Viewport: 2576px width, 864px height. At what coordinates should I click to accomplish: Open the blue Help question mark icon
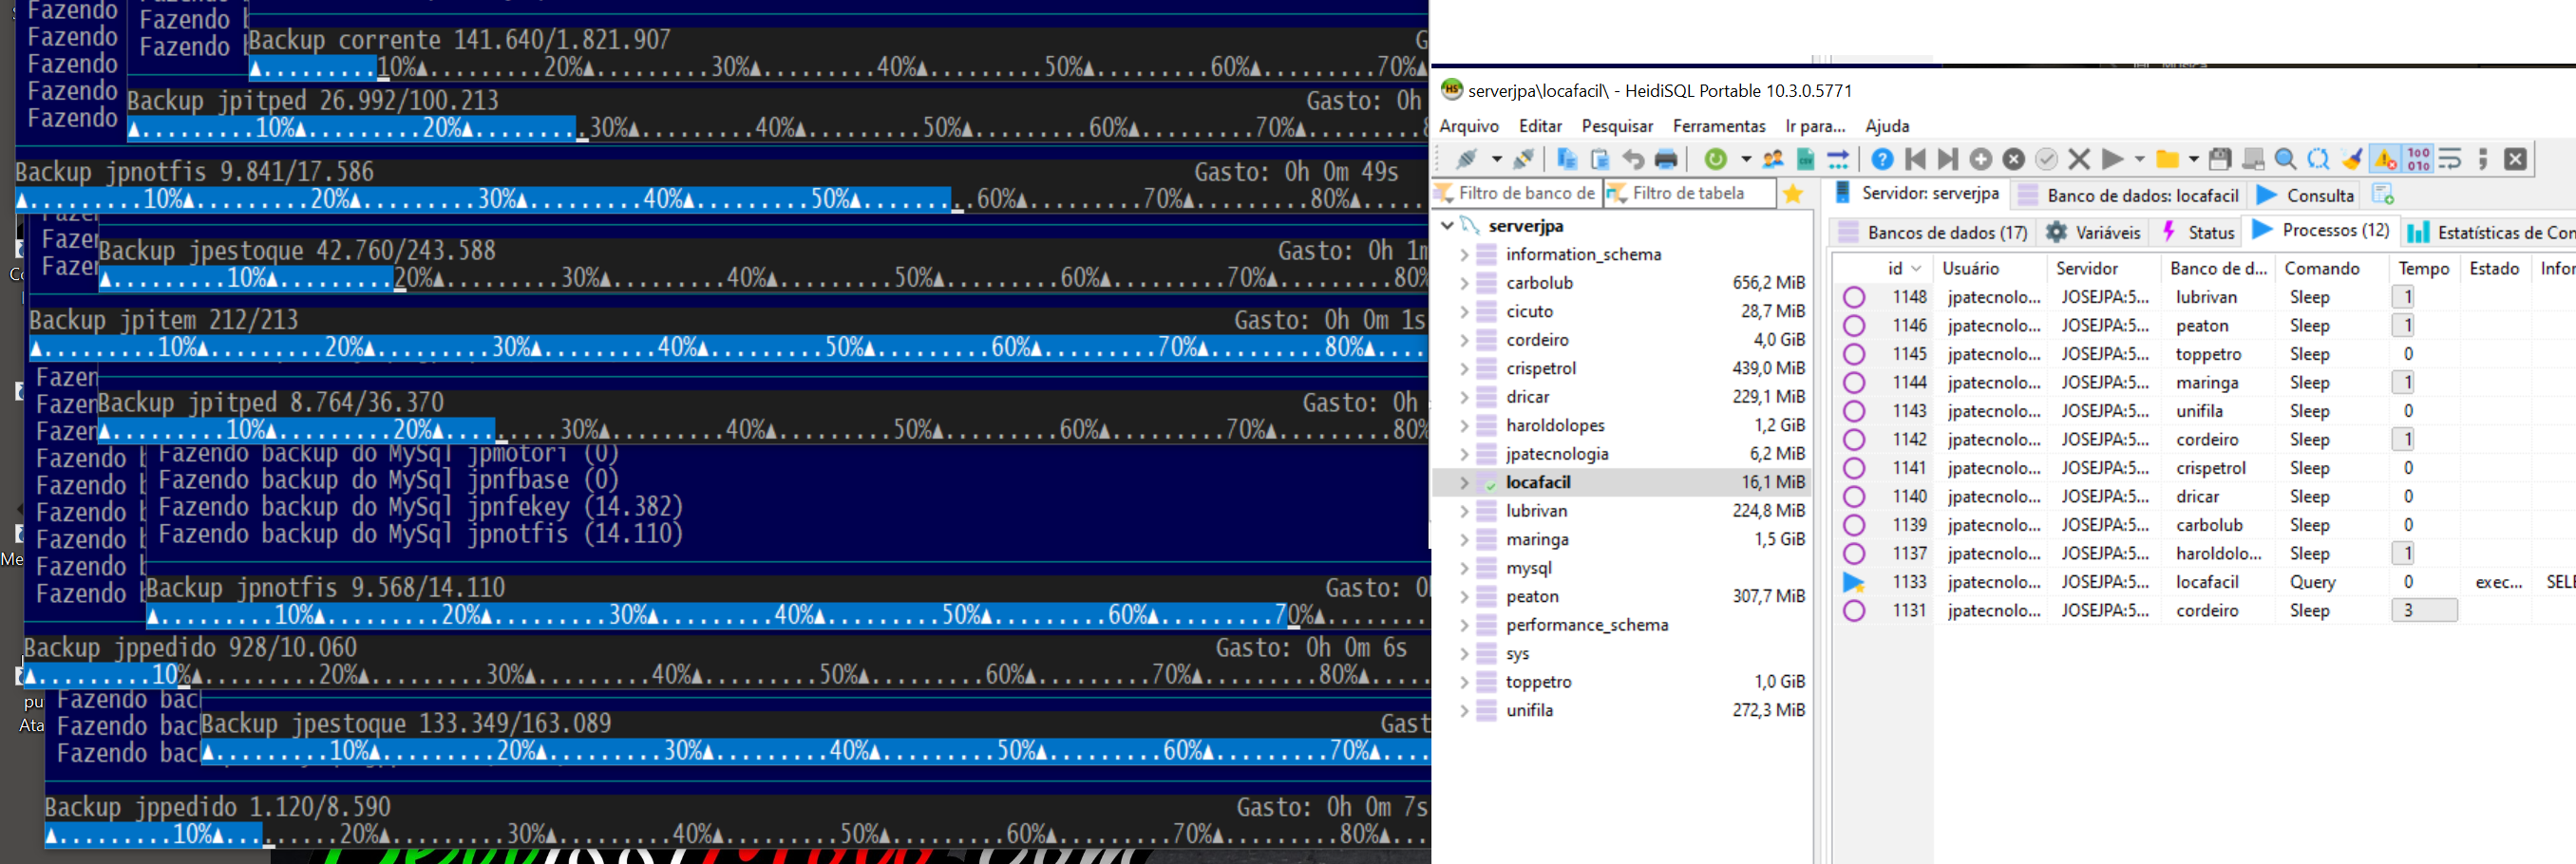[1882, 159]
